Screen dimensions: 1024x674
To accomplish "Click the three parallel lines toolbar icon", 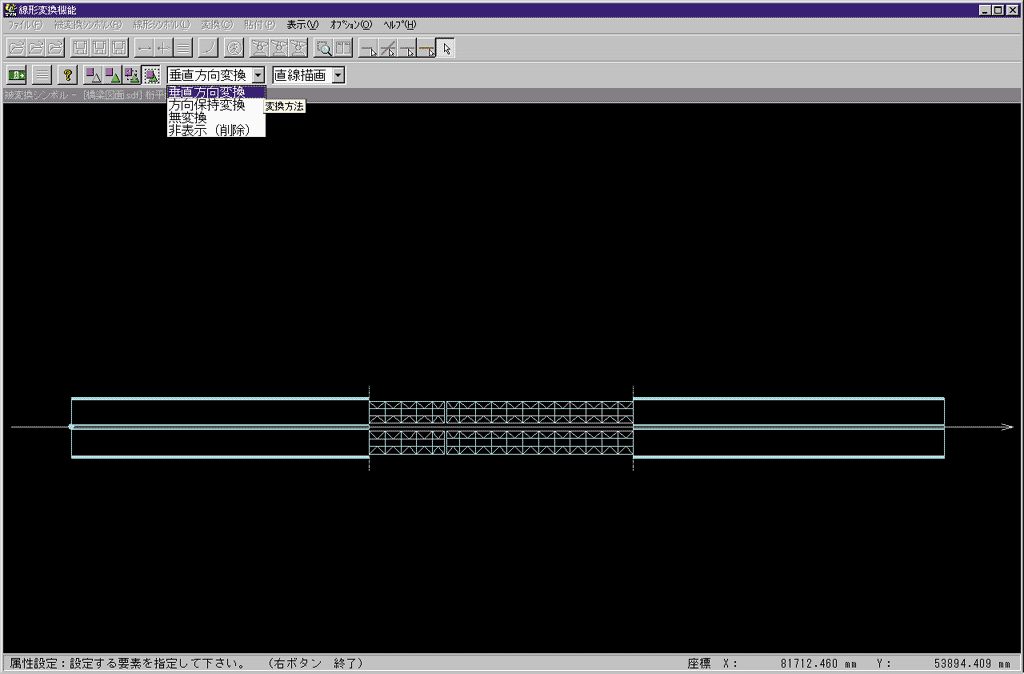I will (x=183, y=48).
